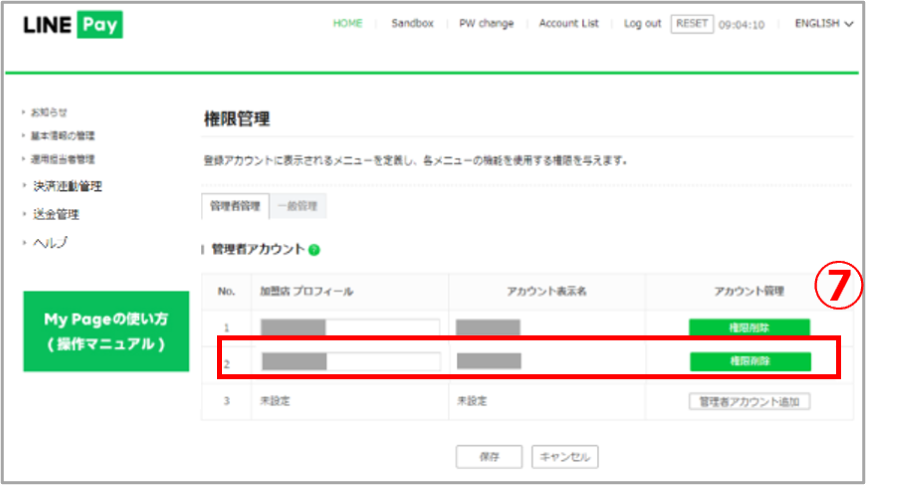Open Account List page
This screenshot has height=485, width=900.
pyautogui.click(x=568, y=24)
